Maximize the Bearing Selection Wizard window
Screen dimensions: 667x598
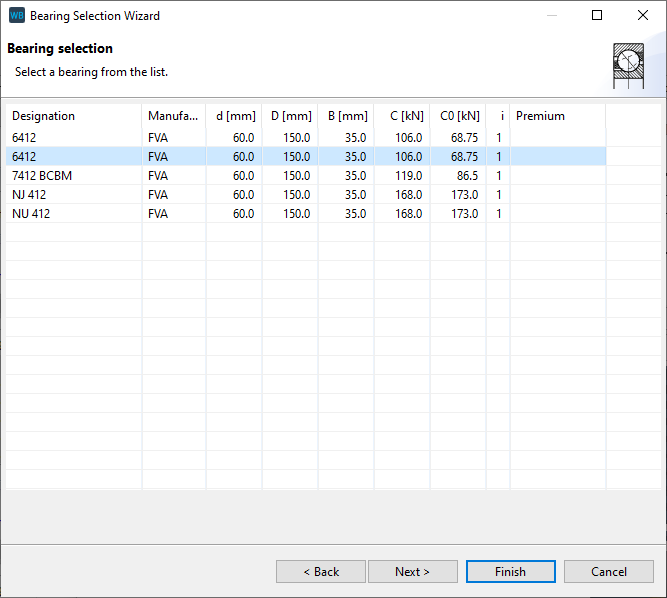597,16
